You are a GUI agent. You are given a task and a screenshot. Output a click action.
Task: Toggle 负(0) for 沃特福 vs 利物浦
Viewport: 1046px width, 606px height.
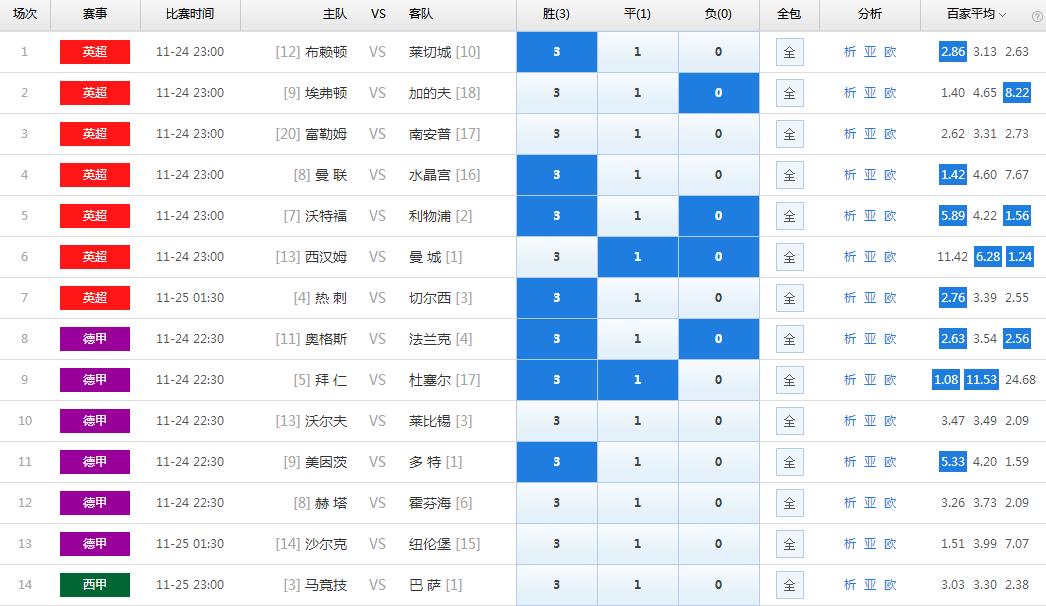point(718,216)
